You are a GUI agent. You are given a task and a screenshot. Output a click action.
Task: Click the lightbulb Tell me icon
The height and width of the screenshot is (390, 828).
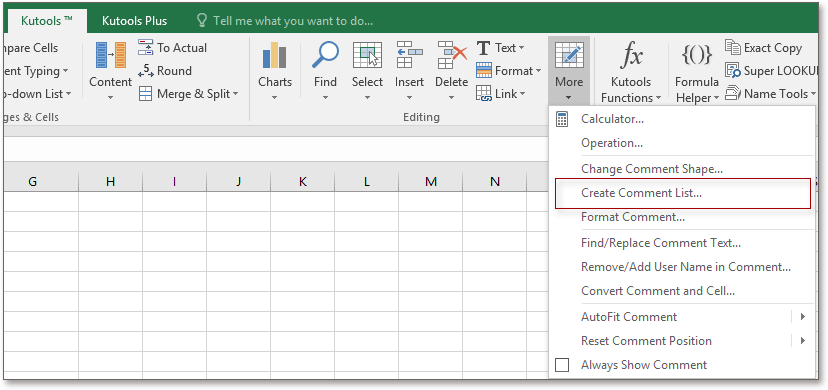pos(201,21)
